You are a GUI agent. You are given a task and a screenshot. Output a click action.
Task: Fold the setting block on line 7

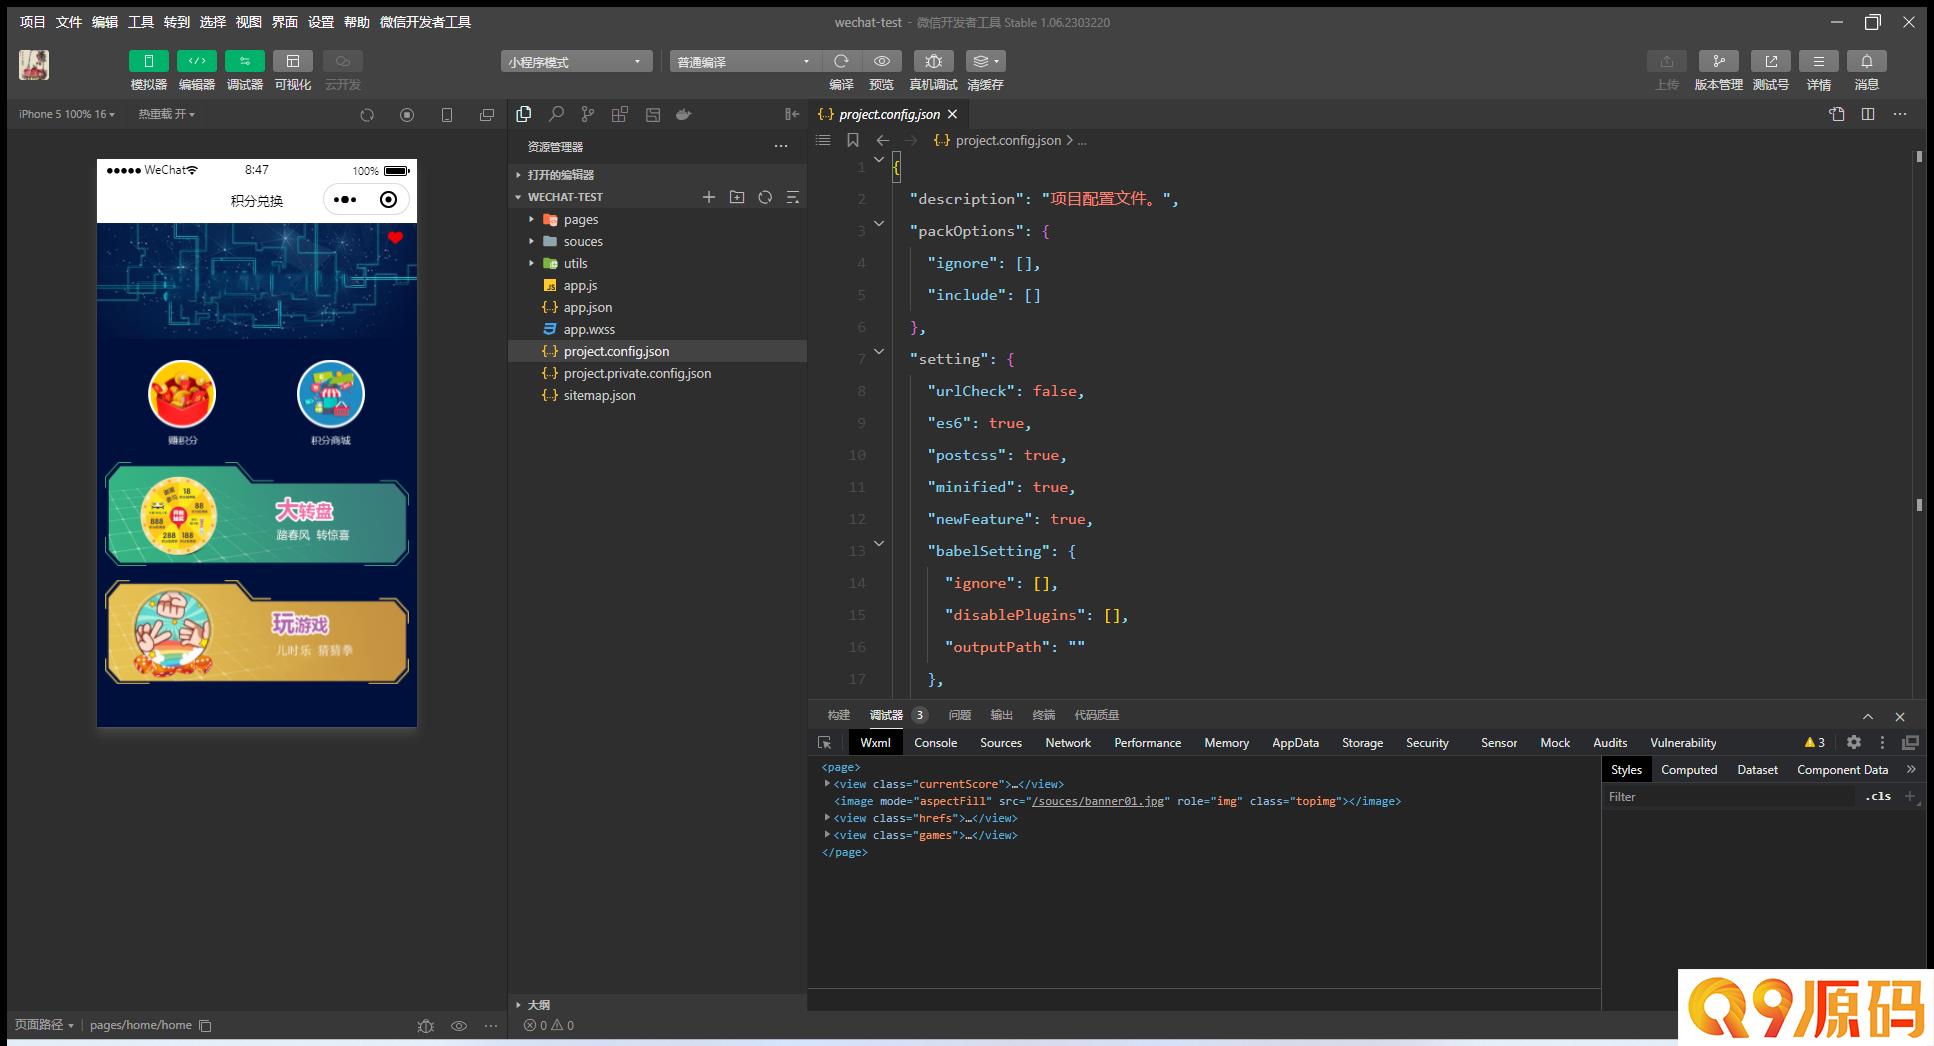pyautogui.click(x=879, y=352)
